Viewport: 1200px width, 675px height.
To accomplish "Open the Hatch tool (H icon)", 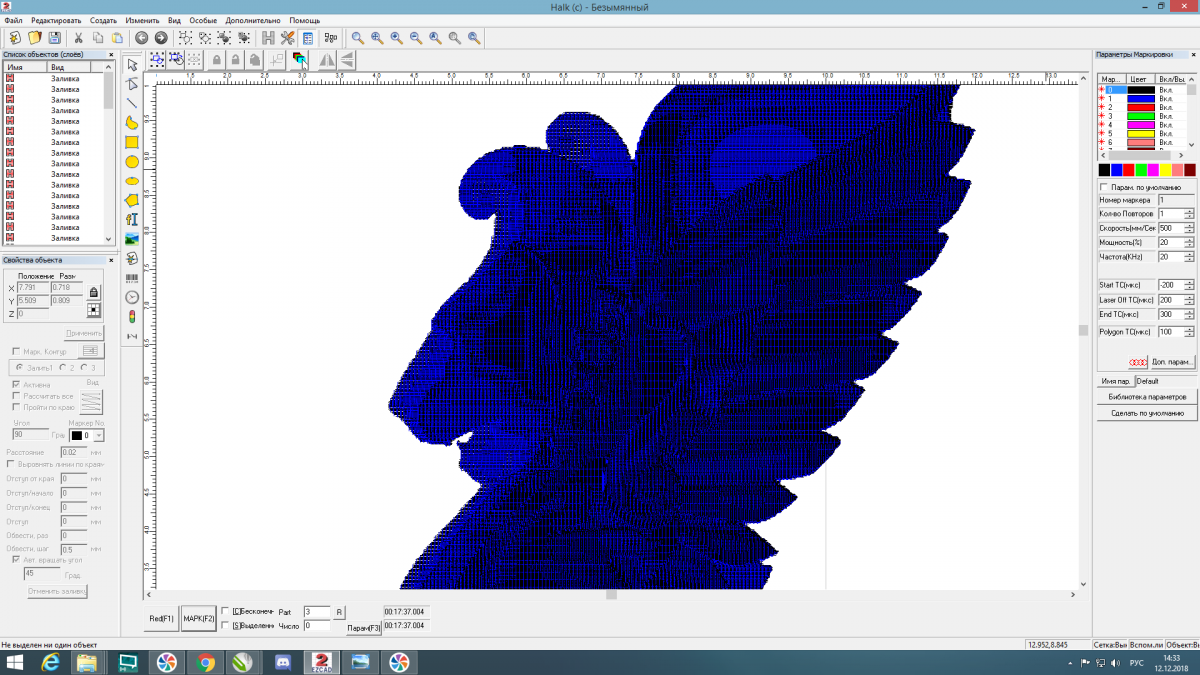I will [x=268, y=38].
